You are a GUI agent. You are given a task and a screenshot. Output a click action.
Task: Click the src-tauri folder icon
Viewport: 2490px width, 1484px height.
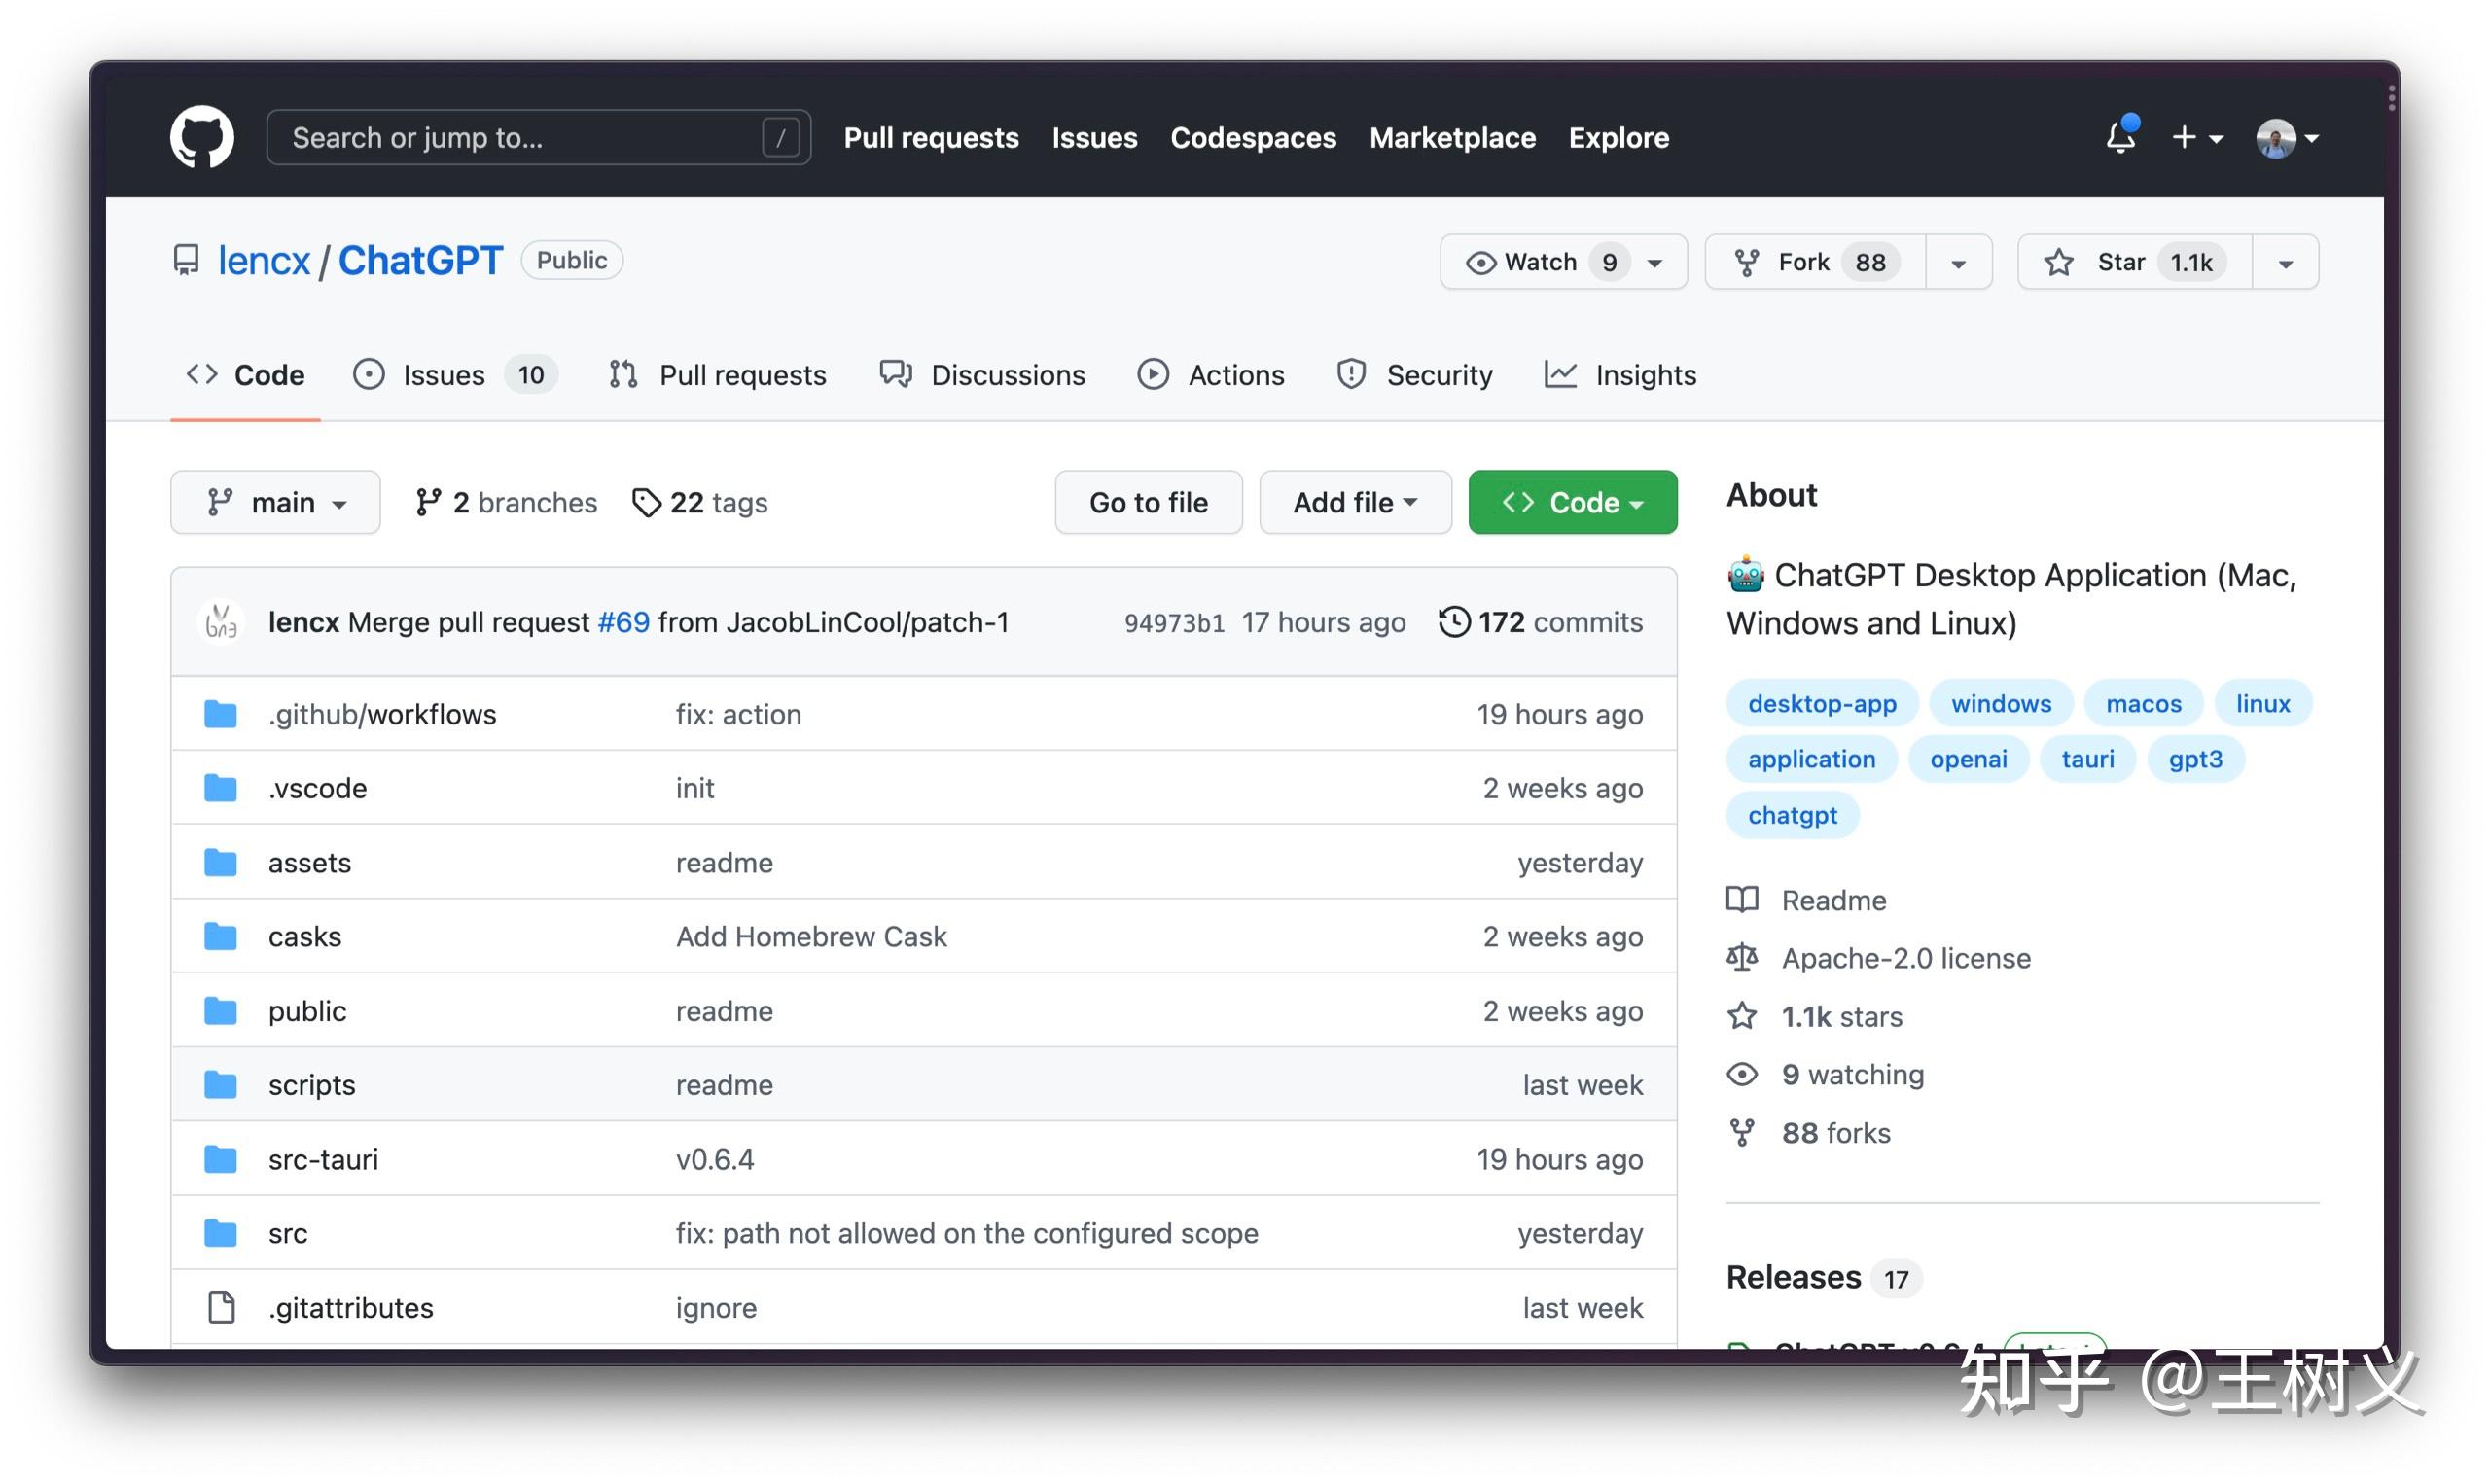221,1159
